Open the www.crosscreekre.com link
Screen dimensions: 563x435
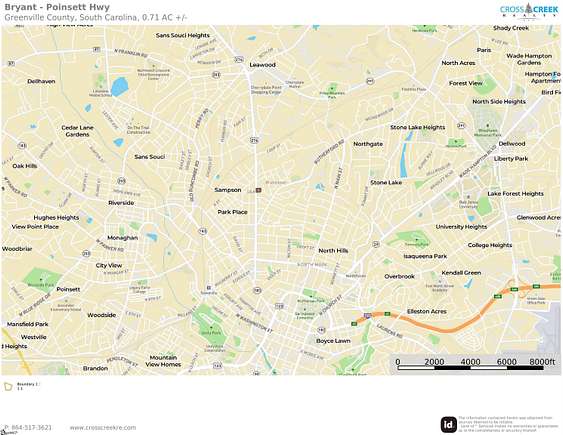click(103, 427)
